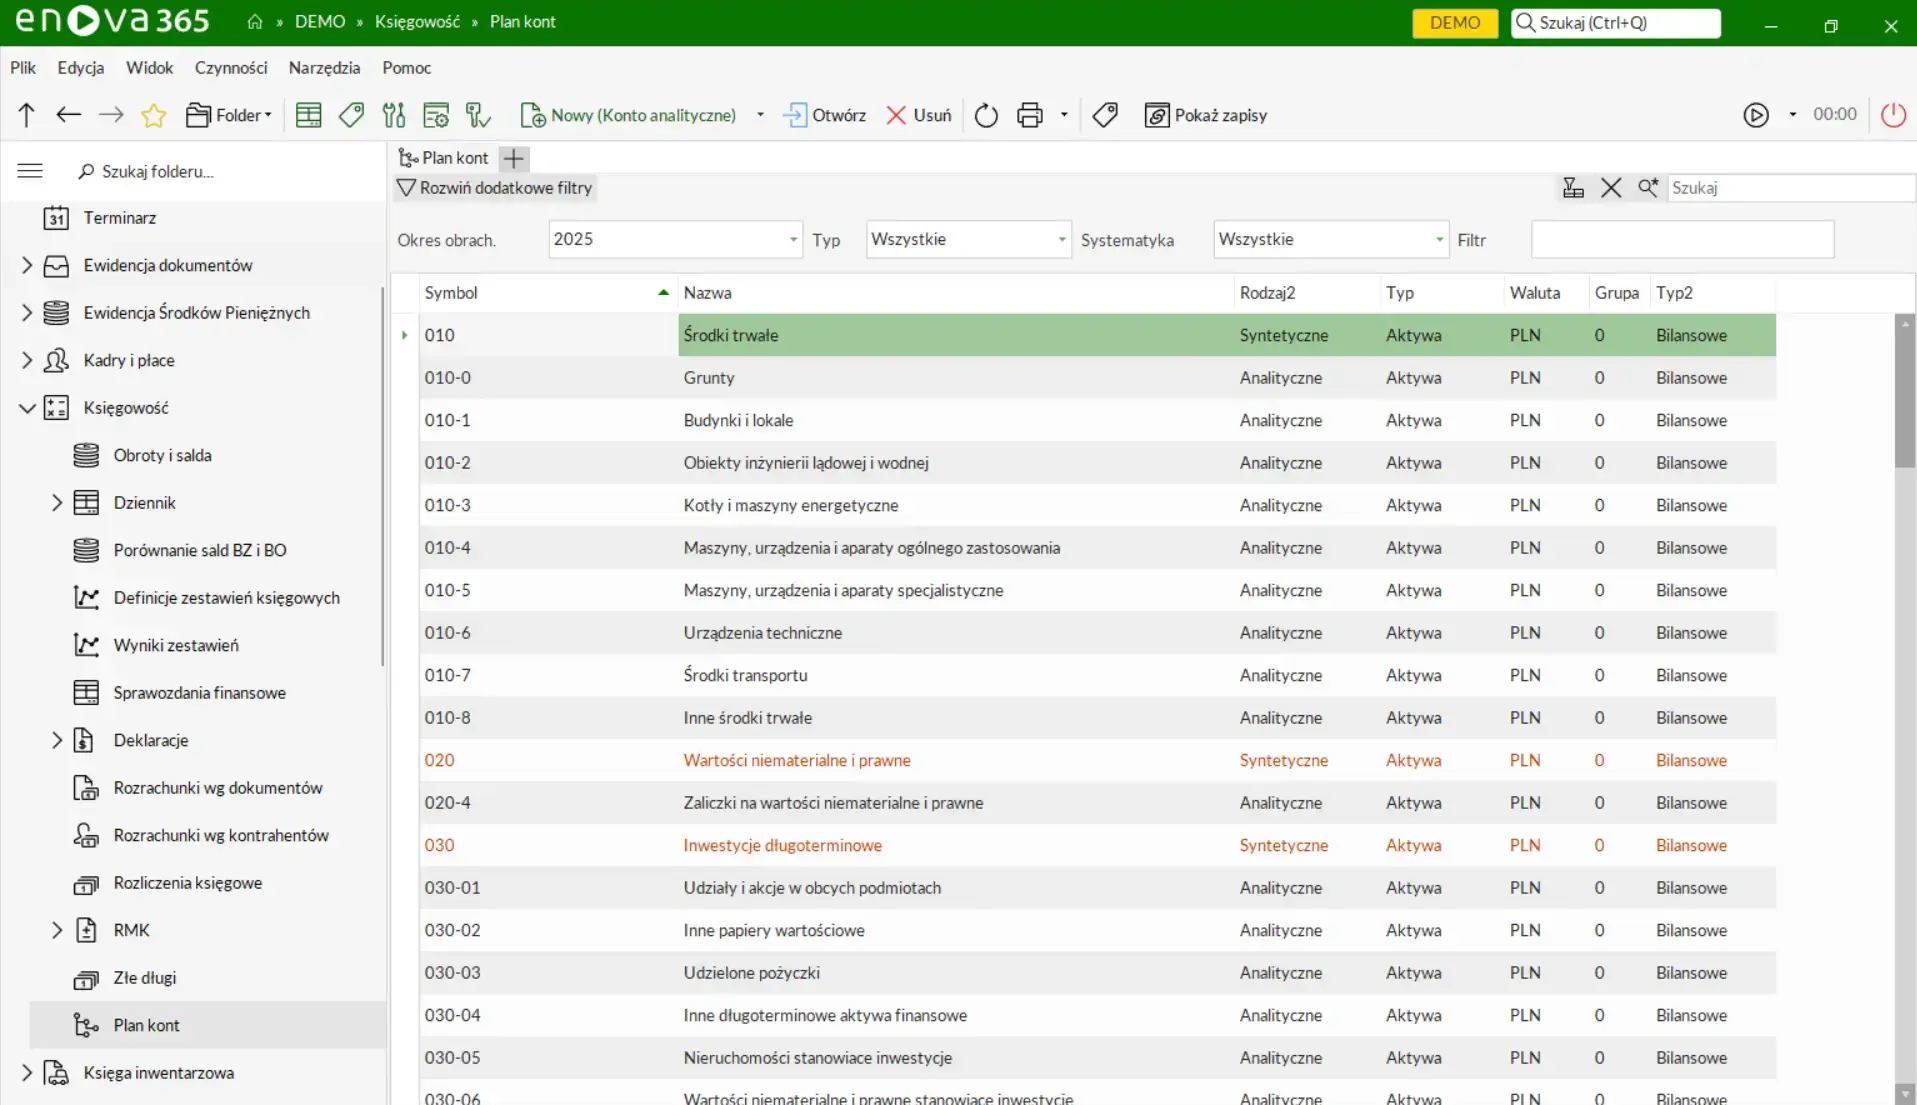This screenshot has height=1105, width=1917.
Task: Click the Pokaż zapisy button
Action: 1206,116
